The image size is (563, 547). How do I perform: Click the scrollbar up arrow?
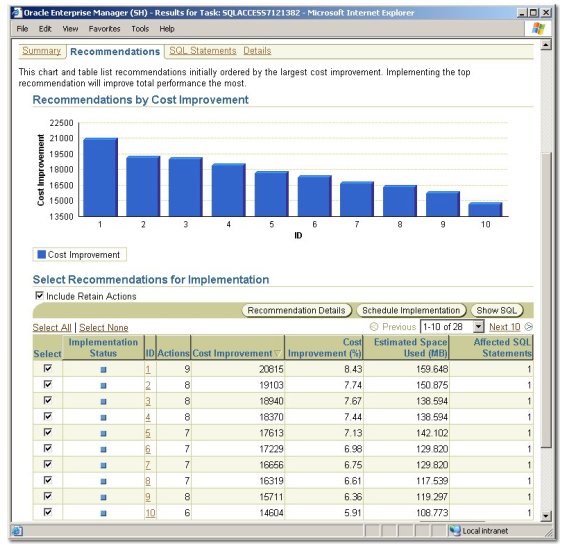[x=546, y=45]
